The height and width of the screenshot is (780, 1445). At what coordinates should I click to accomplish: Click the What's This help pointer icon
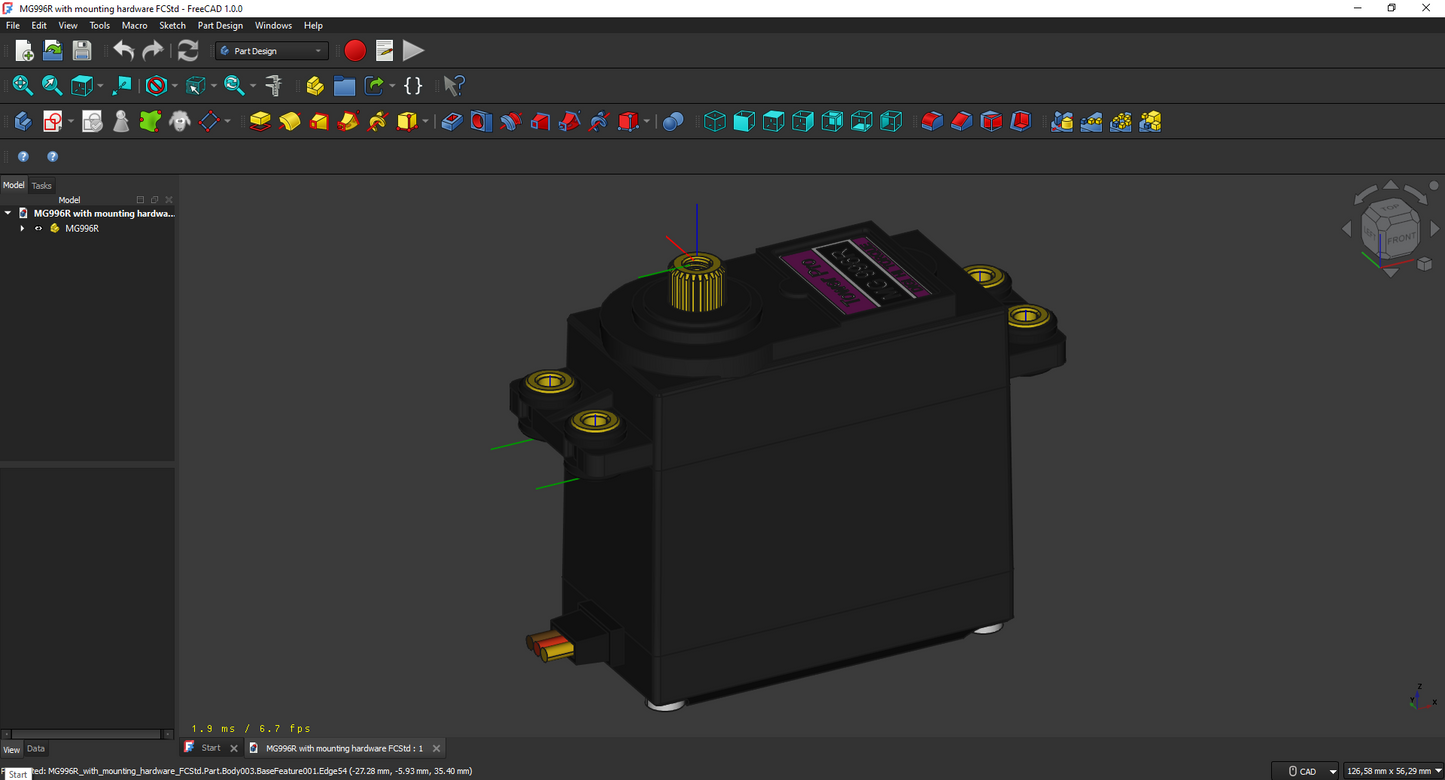(454, 86)
